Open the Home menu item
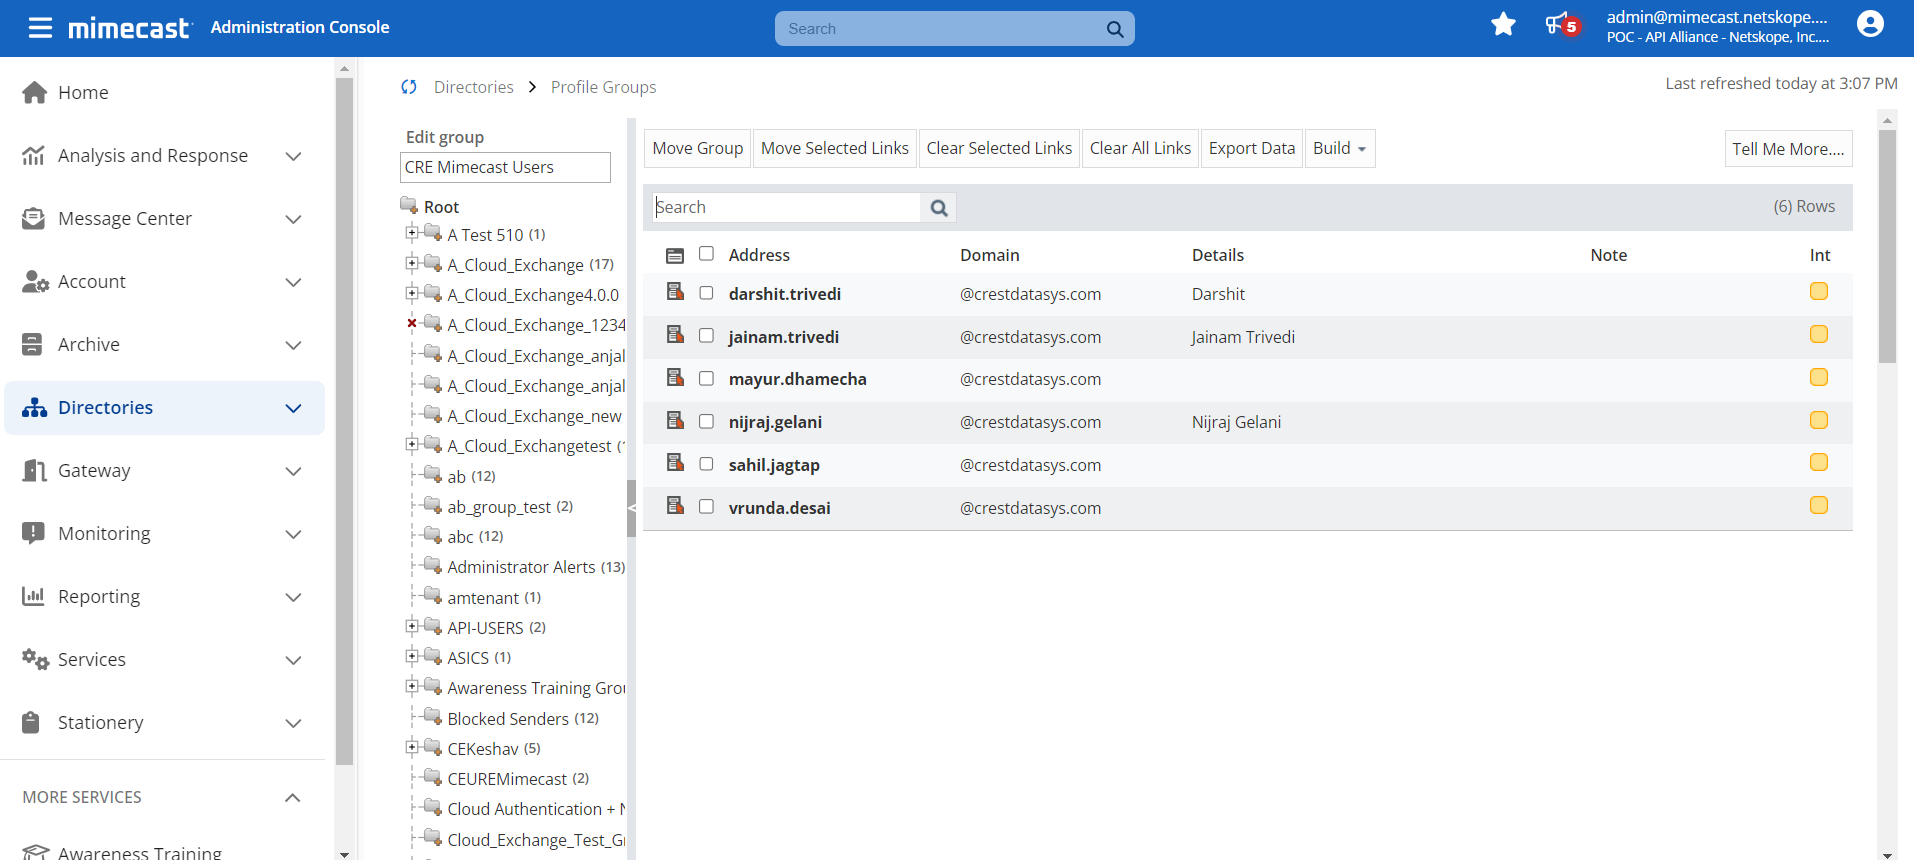Image resolution: width=1914 pixels, height=860 pixels. coord(164,92)
